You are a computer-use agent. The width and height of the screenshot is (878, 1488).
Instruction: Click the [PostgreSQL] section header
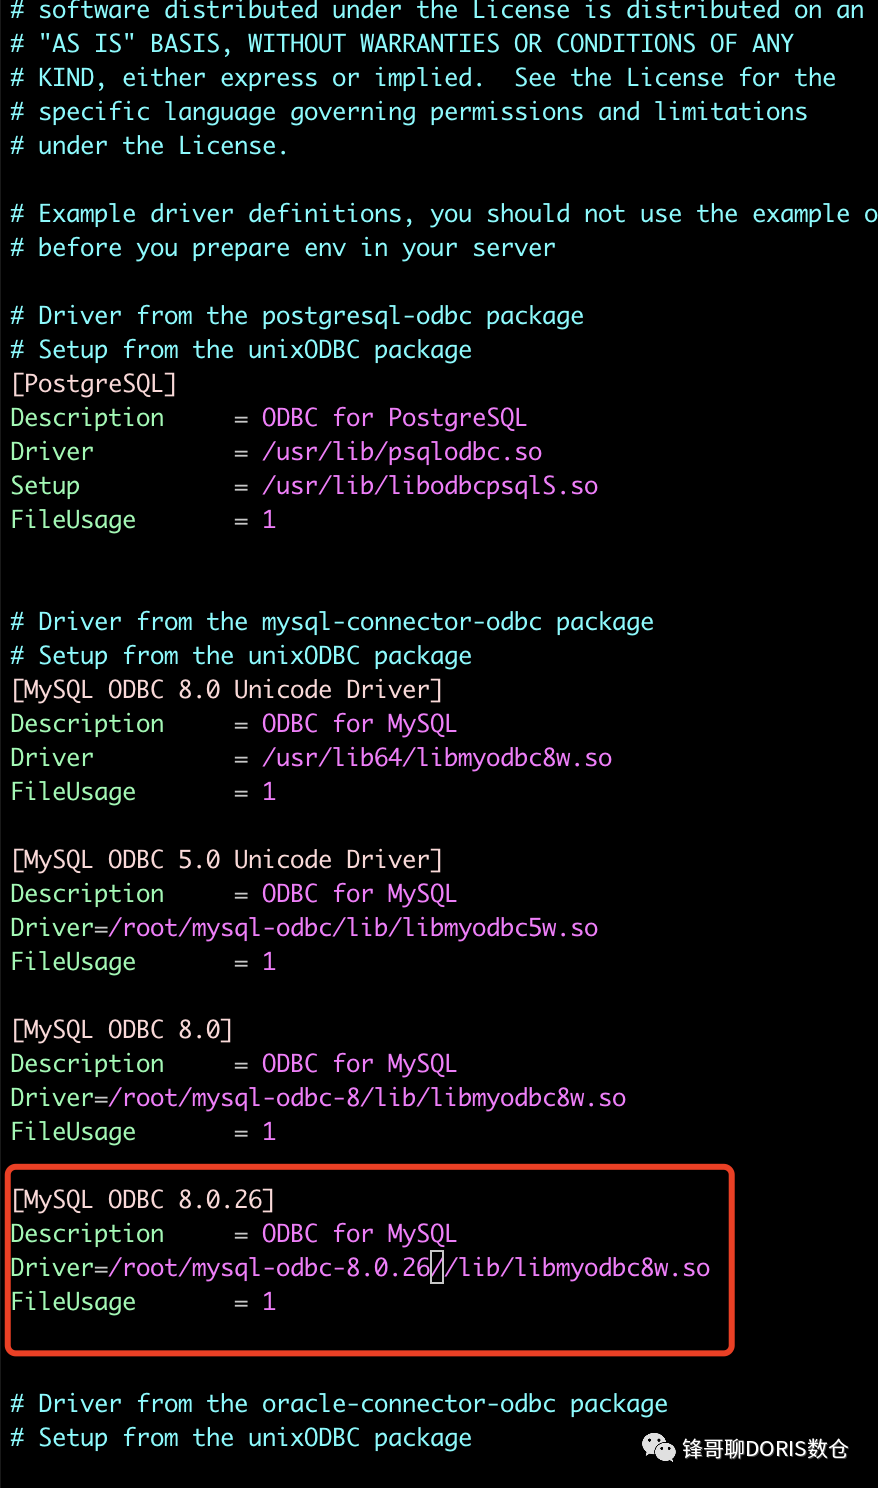pyautogui.click(x=93, y=384)
